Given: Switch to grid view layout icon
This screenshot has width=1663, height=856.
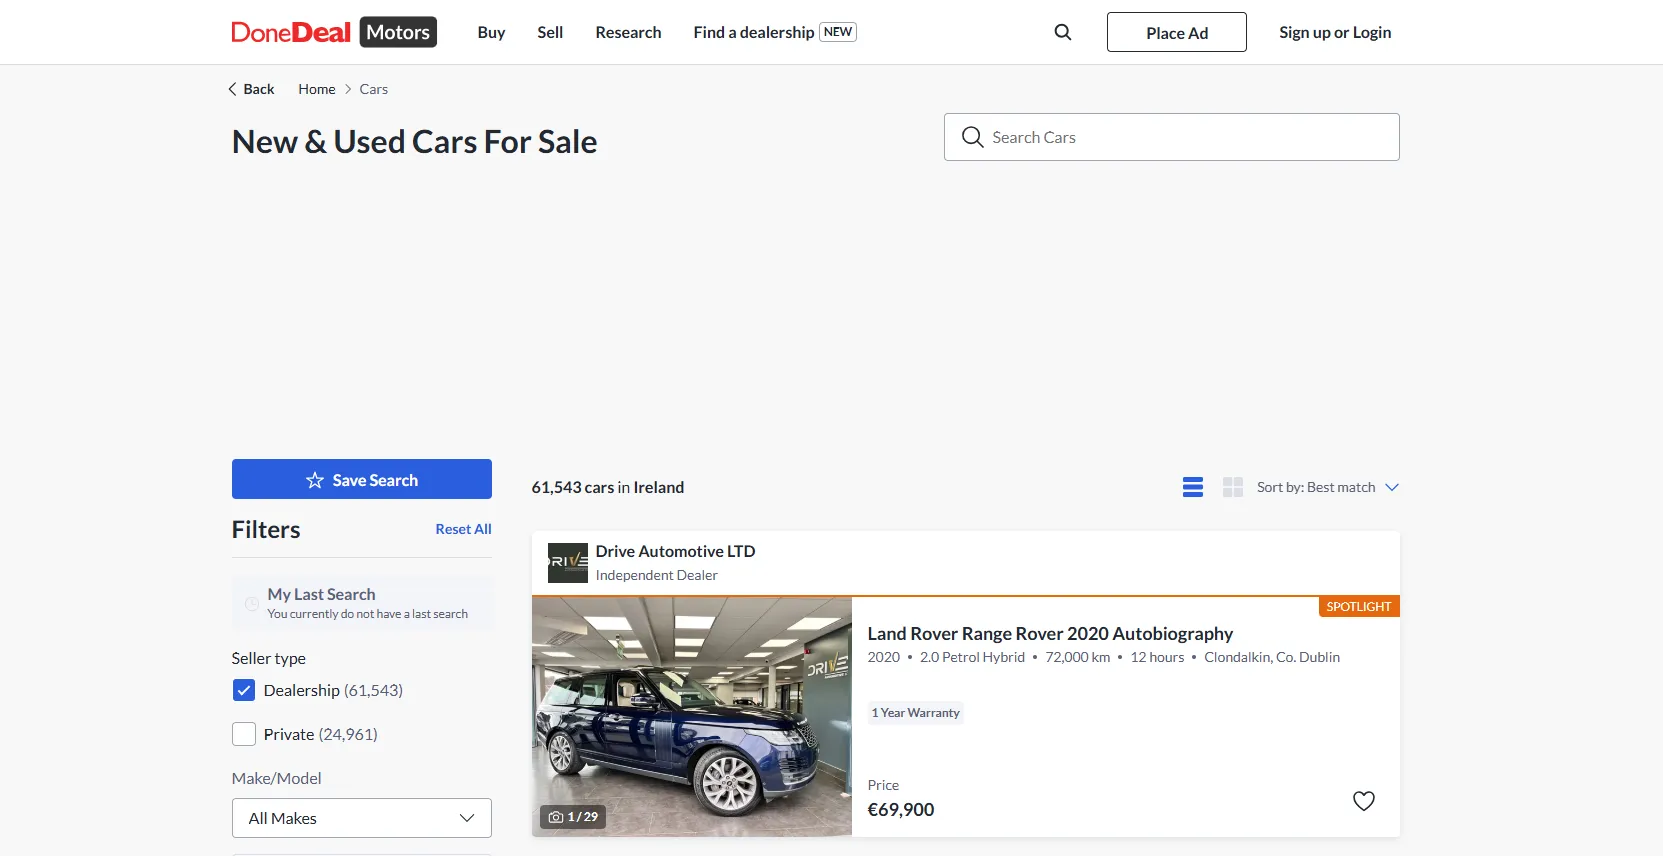Looking at the screenshot, I should coord(1233,487).
